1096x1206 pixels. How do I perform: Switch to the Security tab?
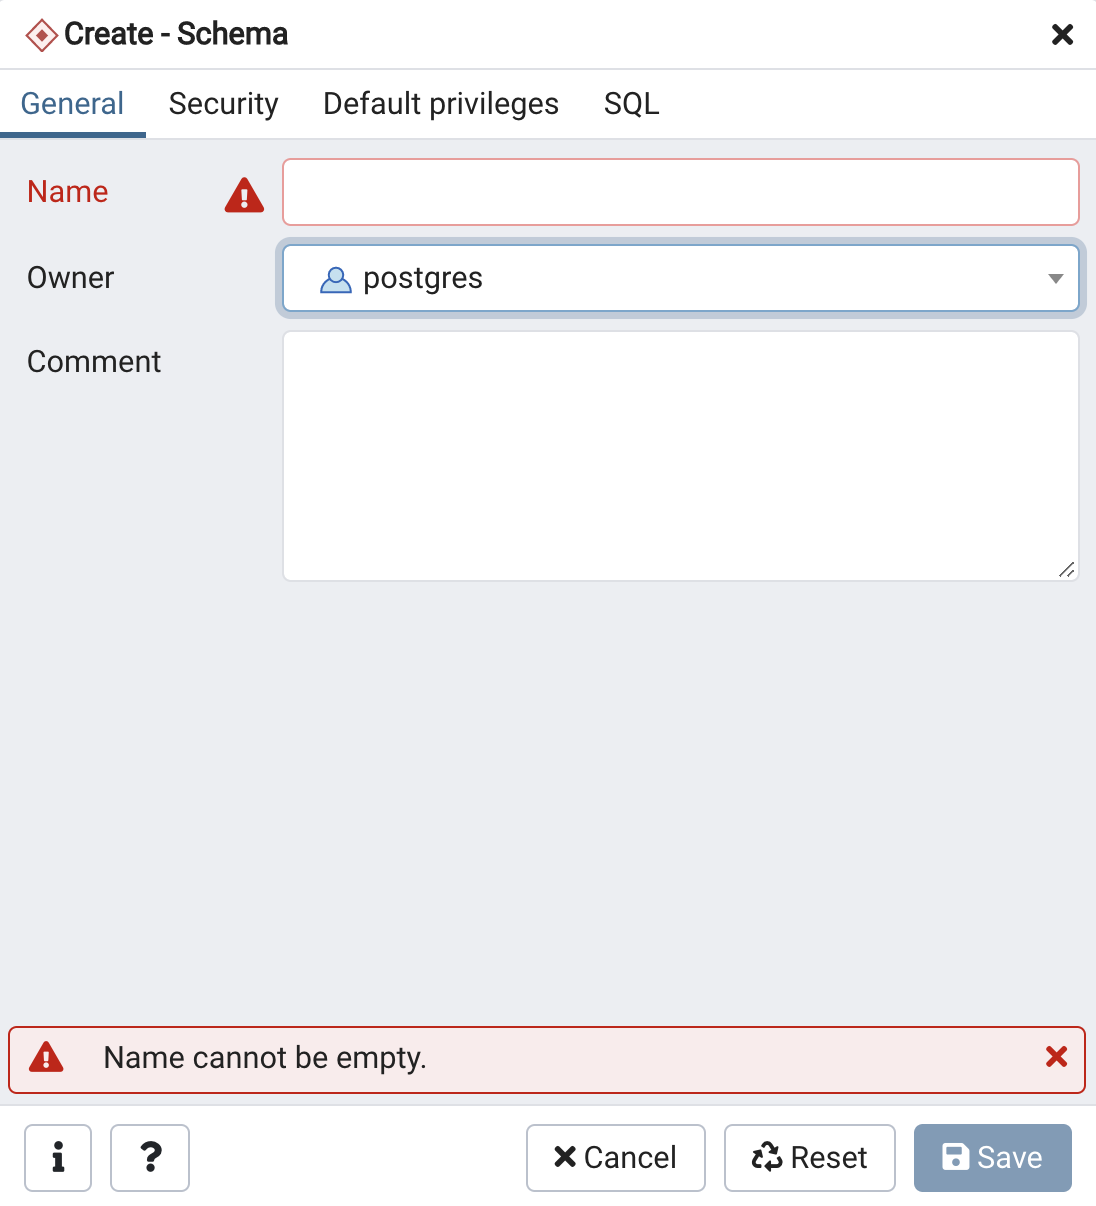[x=223, y=104]
